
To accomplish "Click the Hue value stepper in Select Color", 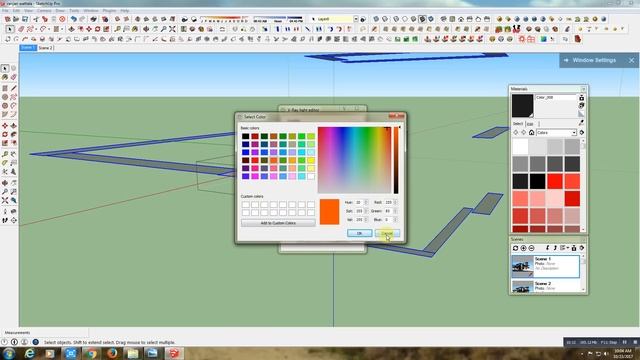I will pos(366,202).
